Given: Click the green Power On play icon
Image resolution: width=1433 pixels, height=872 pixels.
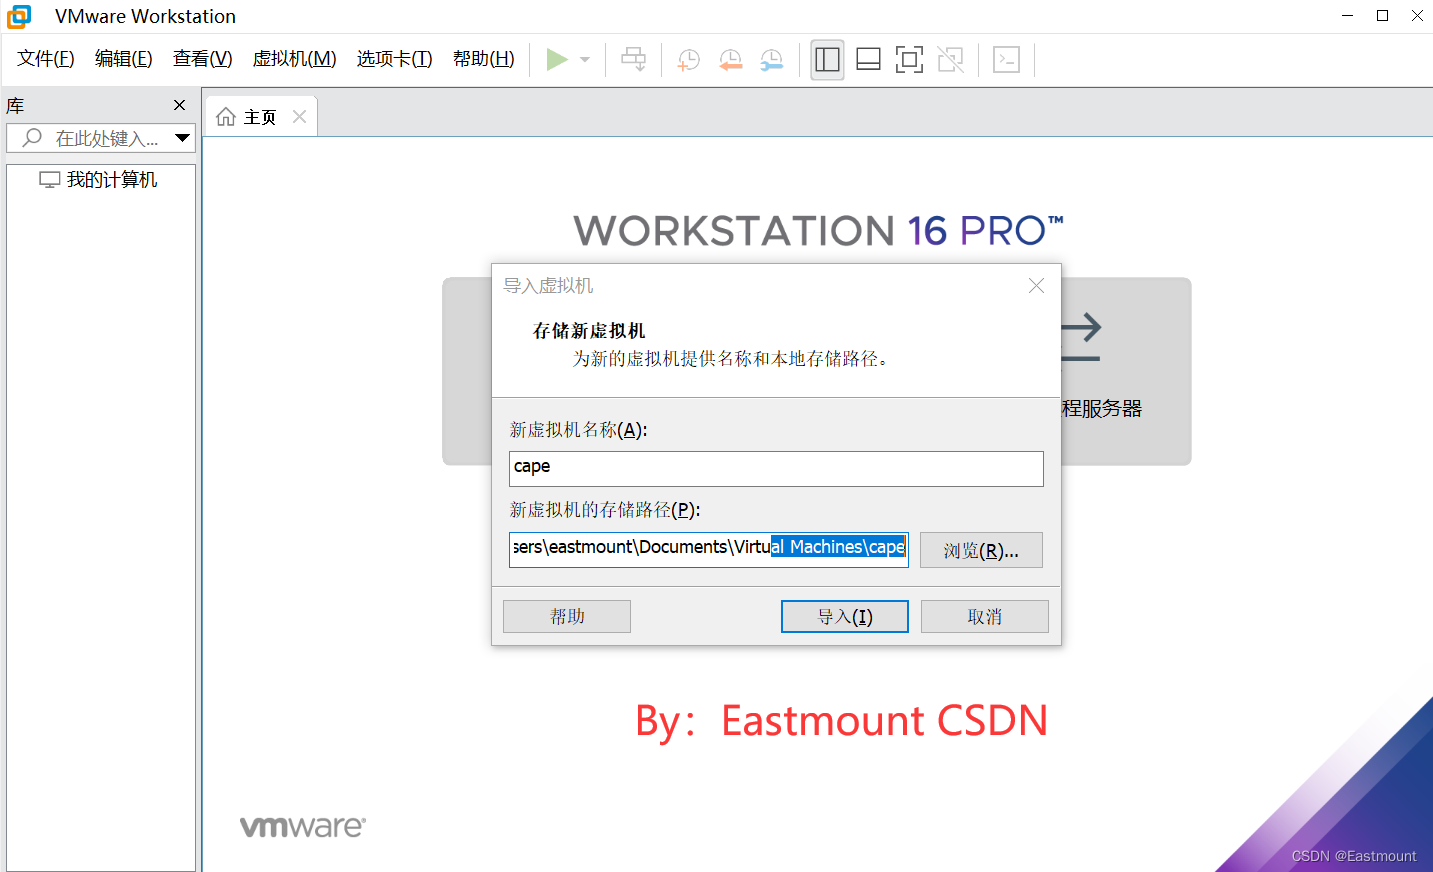Looking at the screenshot, I should (557, 60).
